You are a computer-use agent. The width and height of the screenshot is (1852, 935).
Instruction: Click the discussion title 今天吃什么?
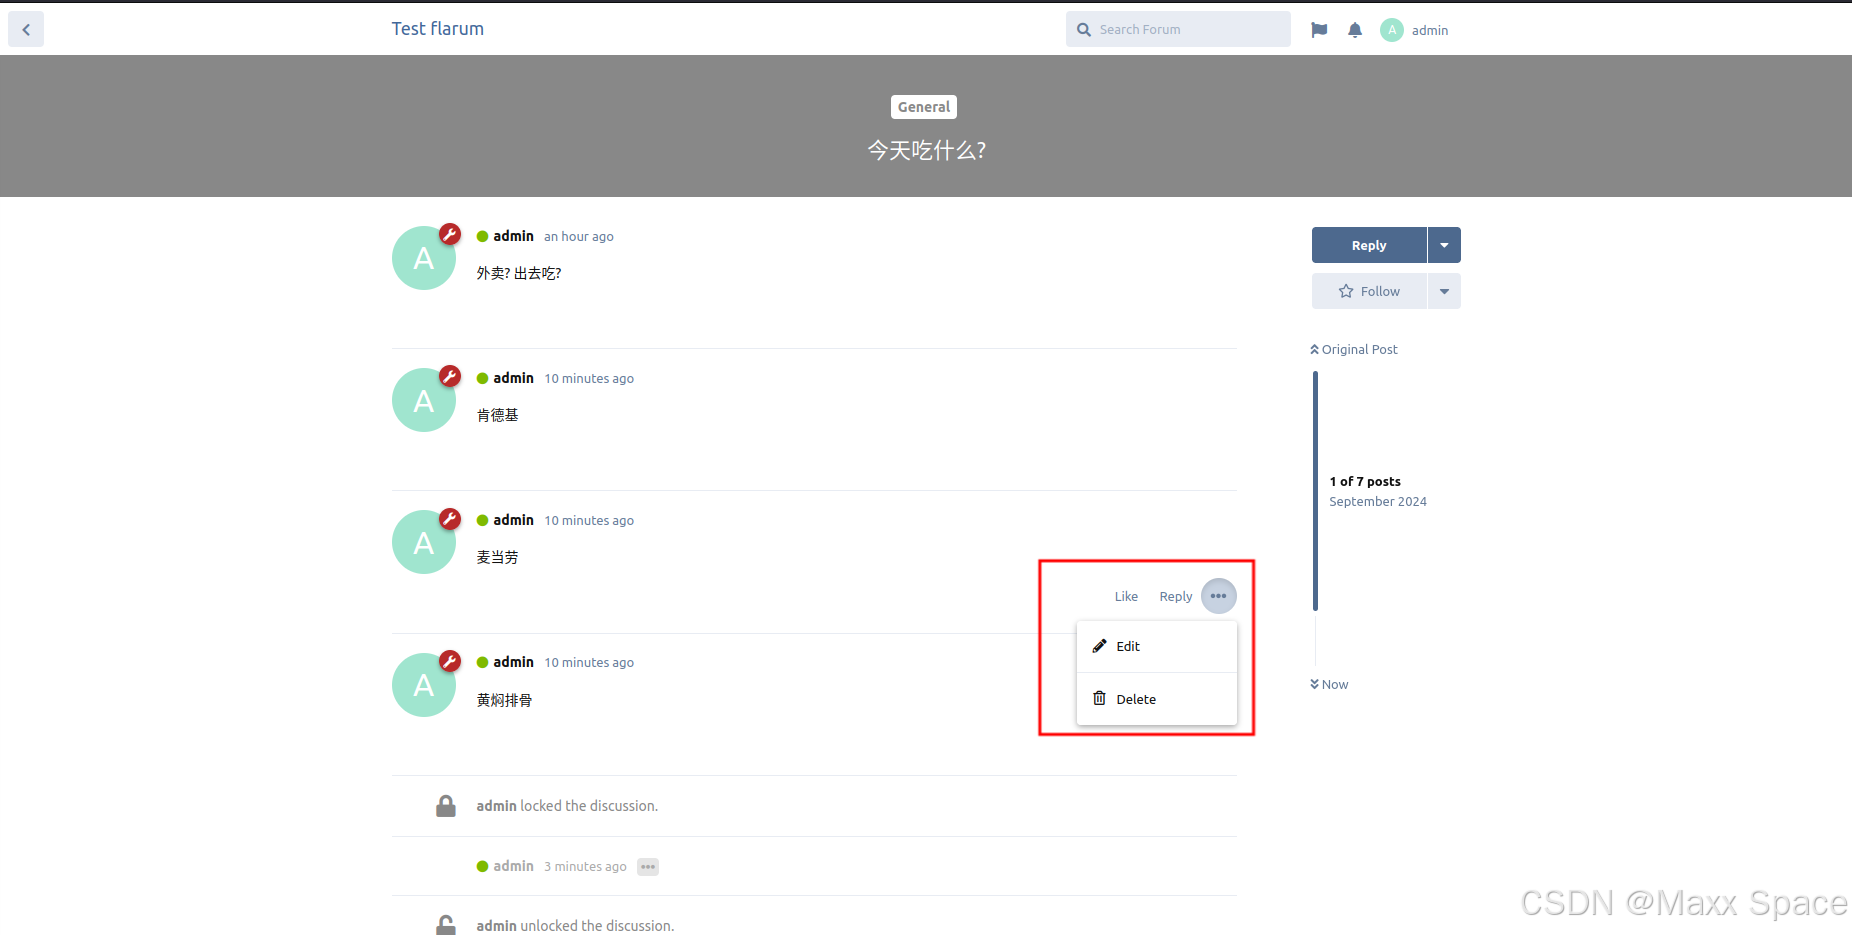(926, 150)
